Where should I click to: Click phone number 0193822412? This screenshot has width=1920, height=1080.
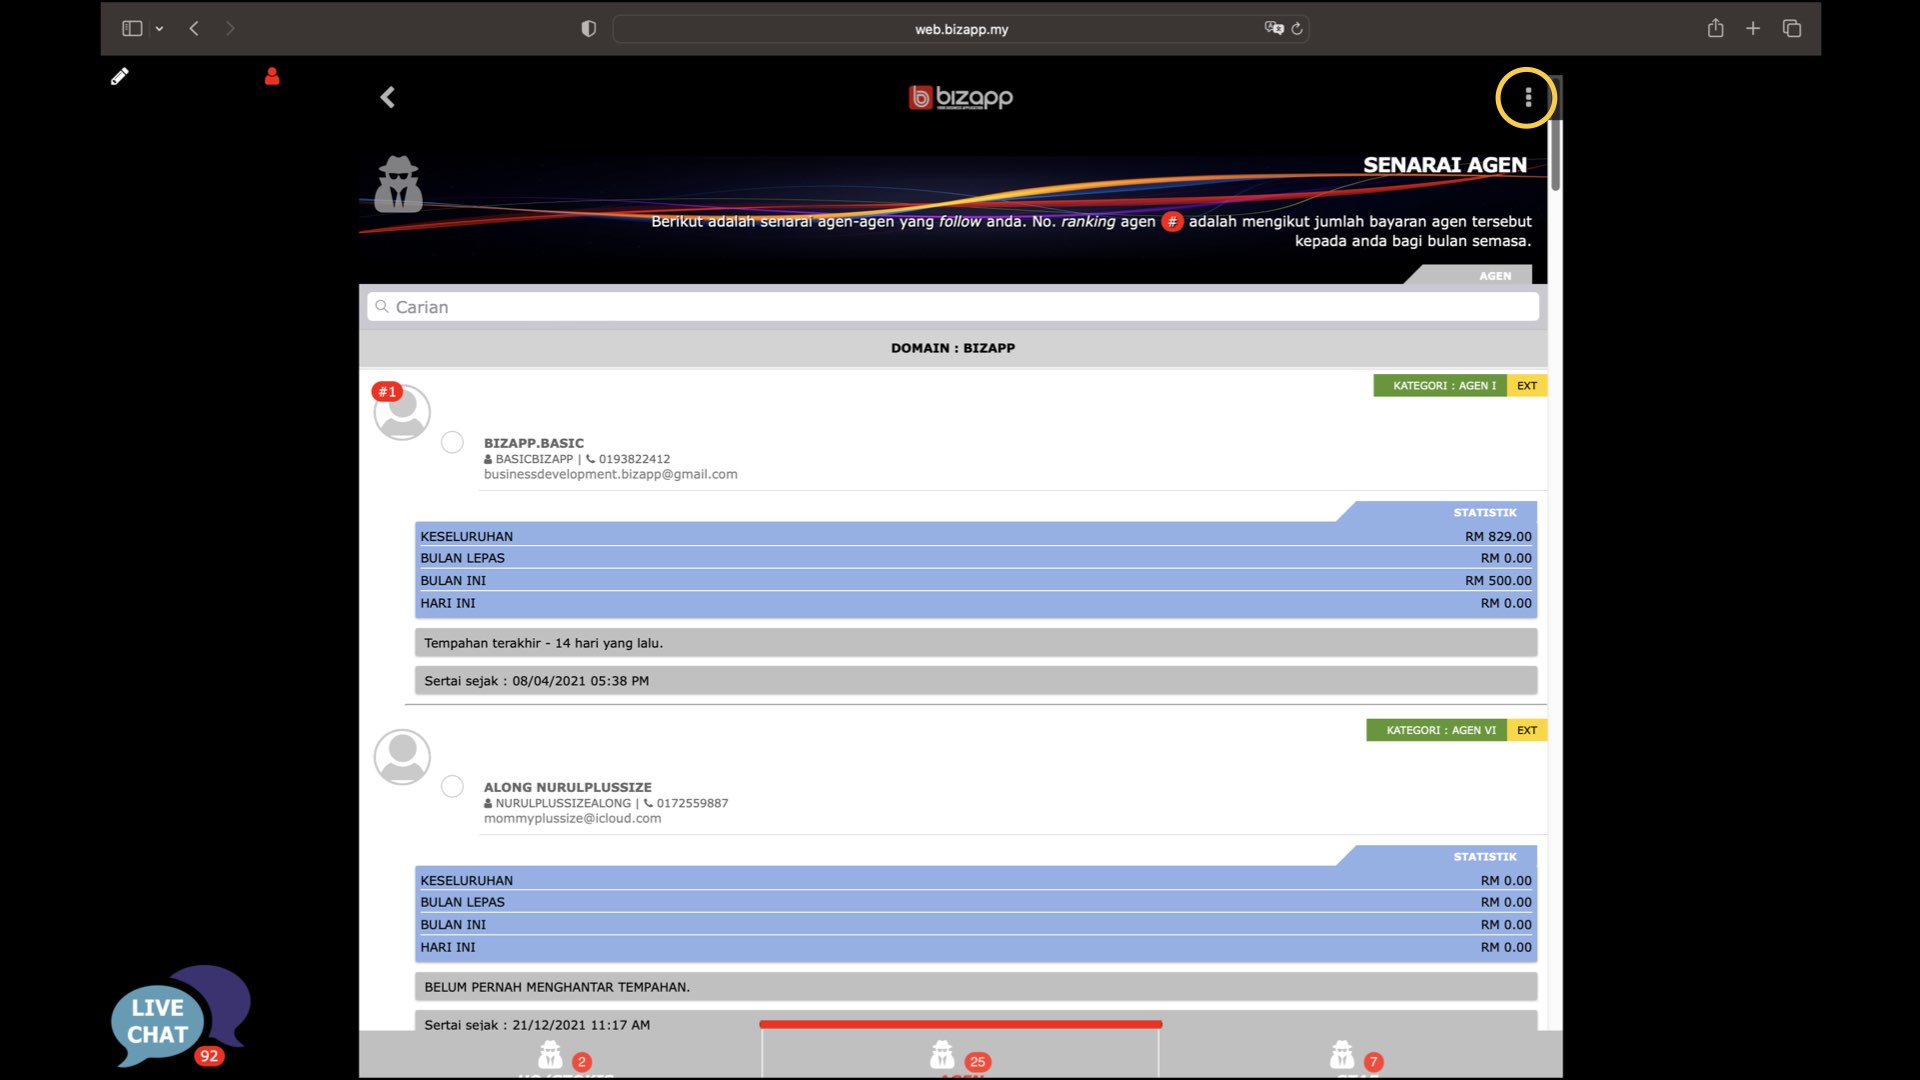[x=634, y=459]
